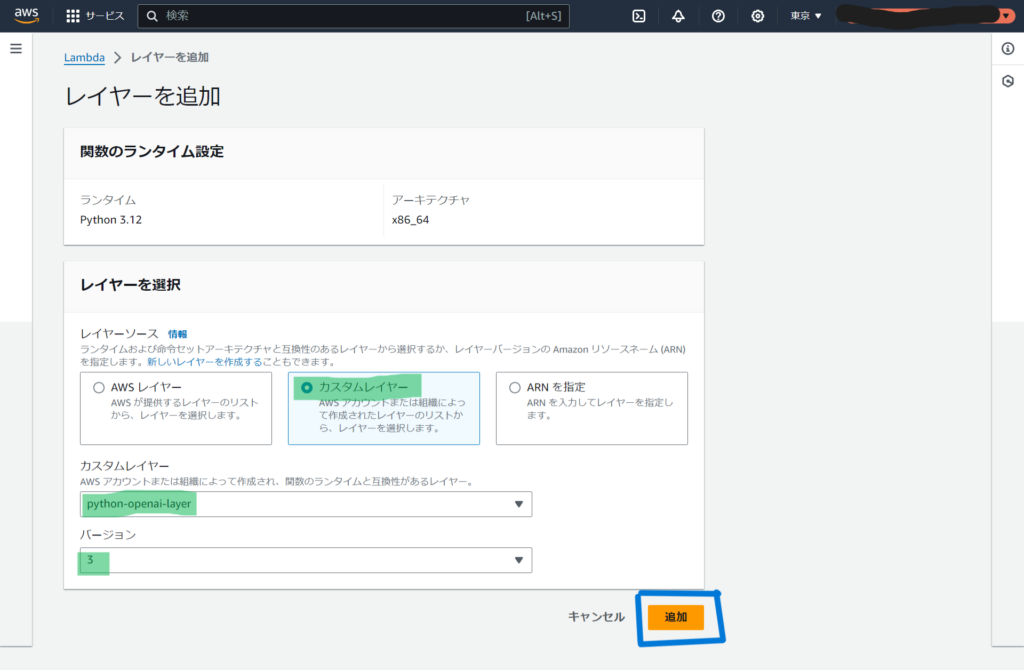This screenshot has width=1024, height=670.
Task: Click the キャンセル button
Action: [596, 617]
